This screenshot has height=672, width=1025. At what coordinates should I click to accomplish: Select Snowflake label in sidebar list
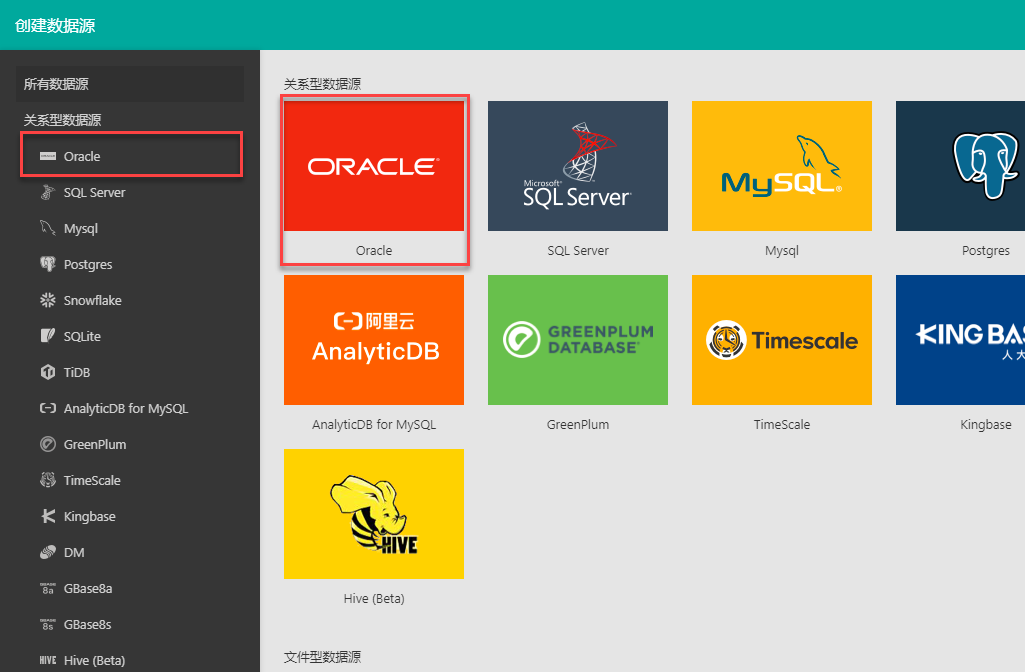pyautogui.click(x=92, y=300)
